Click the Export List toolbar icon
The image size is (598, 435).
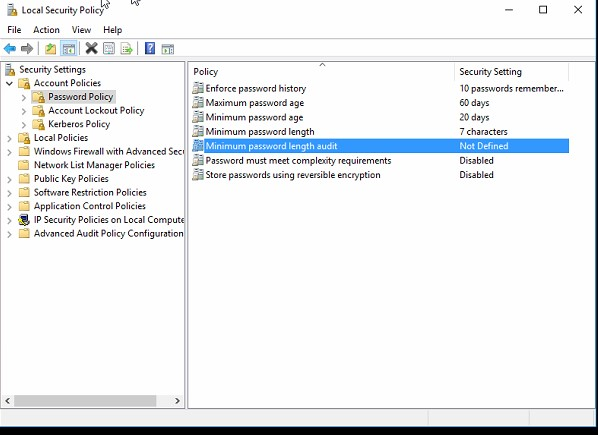126,49
